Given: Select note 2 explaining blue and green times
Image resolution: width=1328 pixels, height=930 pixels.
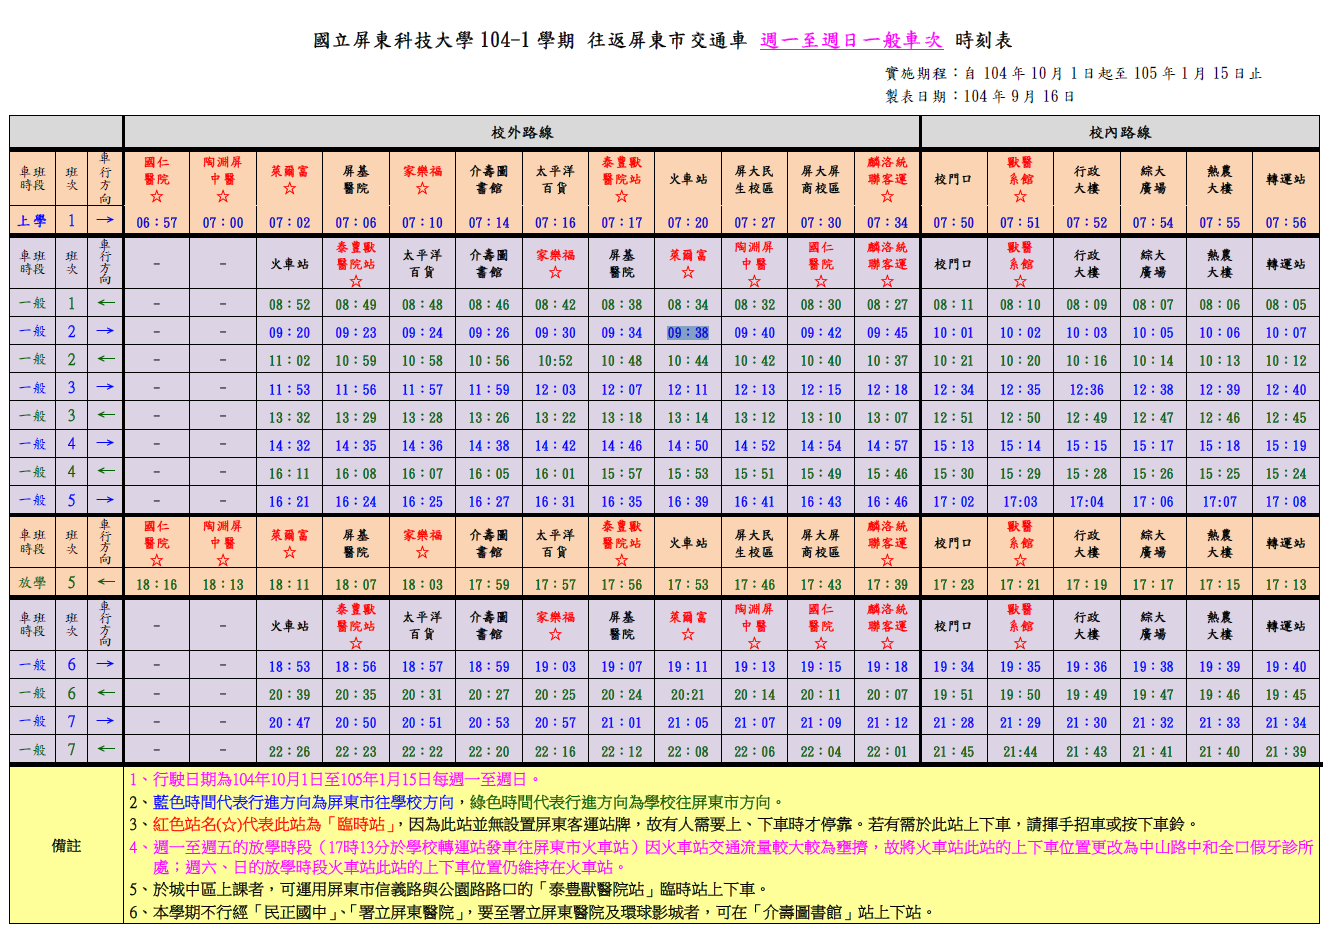Looking at the screenshot, I should pos(457,802).
